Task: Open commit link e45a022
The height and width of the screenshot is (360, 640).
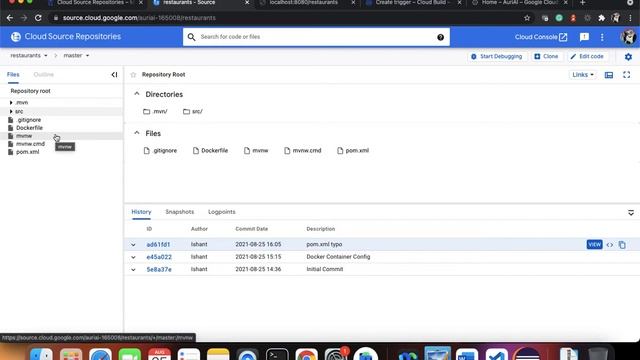Action: tap(159, 257)
